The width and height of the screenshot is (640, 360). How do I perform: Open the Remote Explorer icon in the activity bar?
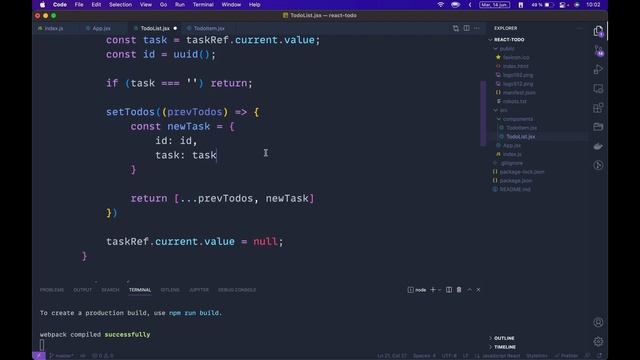pos(598,89)
